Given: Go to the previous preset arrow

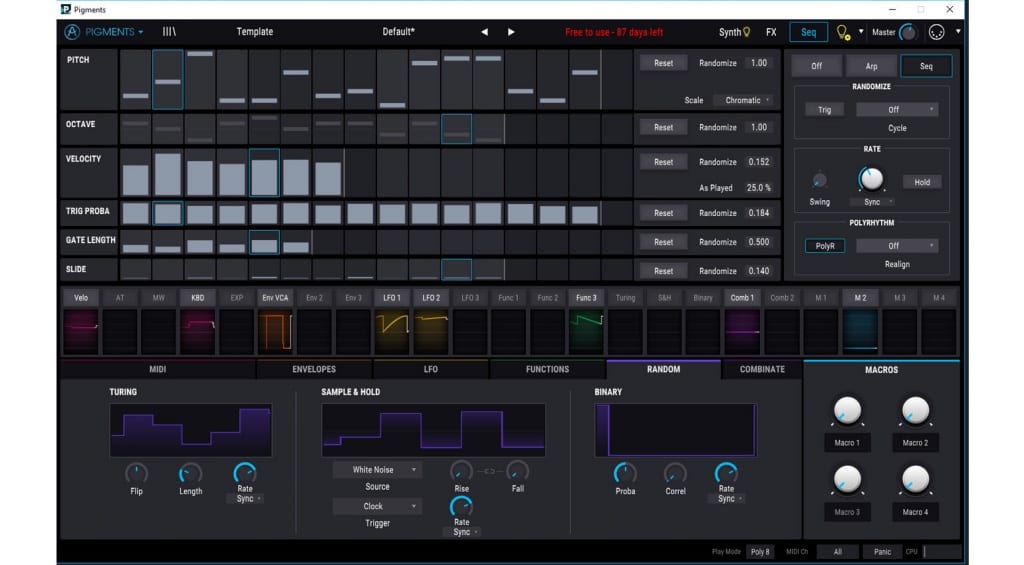Looking at the screenshot, I should pos(484,32).
